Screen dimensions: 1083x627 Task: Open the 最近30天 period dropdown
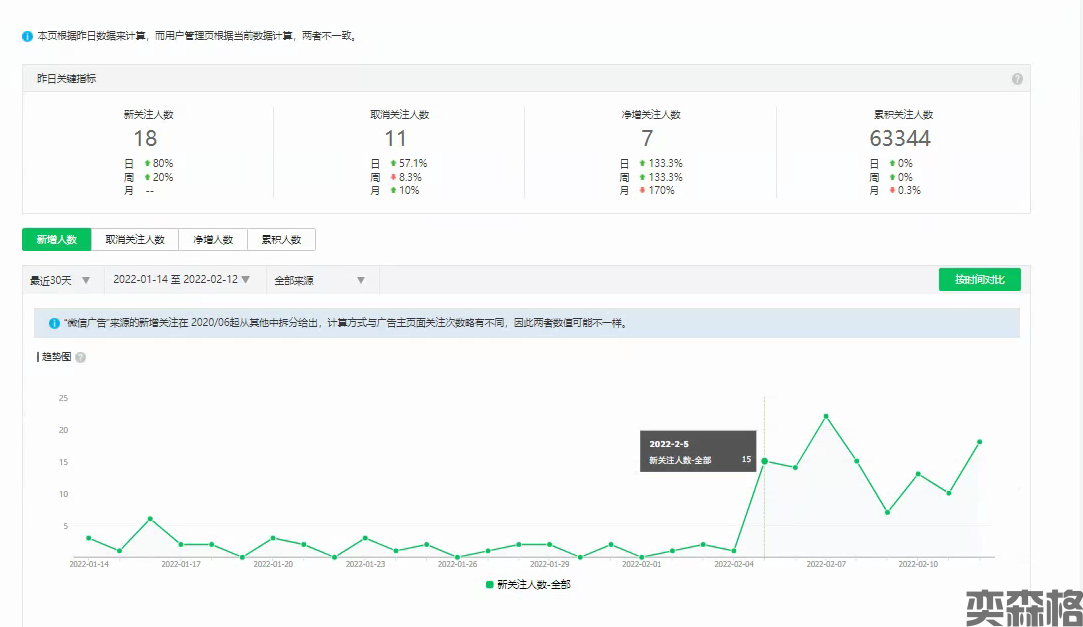pos(60,280)
